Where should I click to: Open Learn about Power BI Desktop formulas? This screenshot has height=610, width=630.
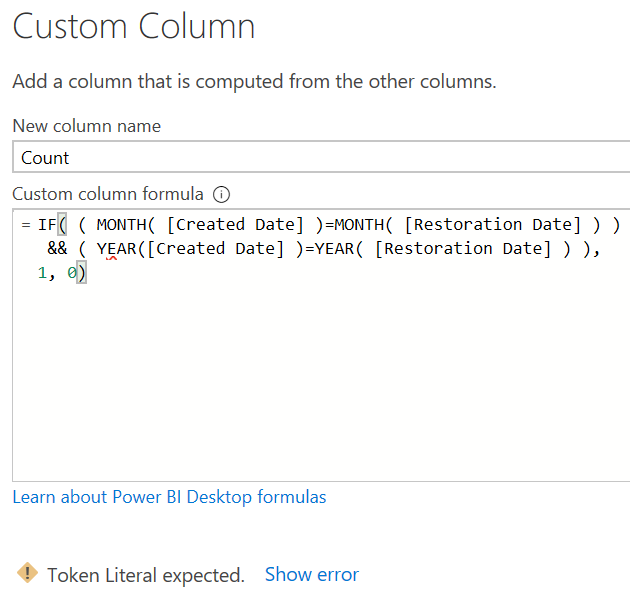[169, 497]
